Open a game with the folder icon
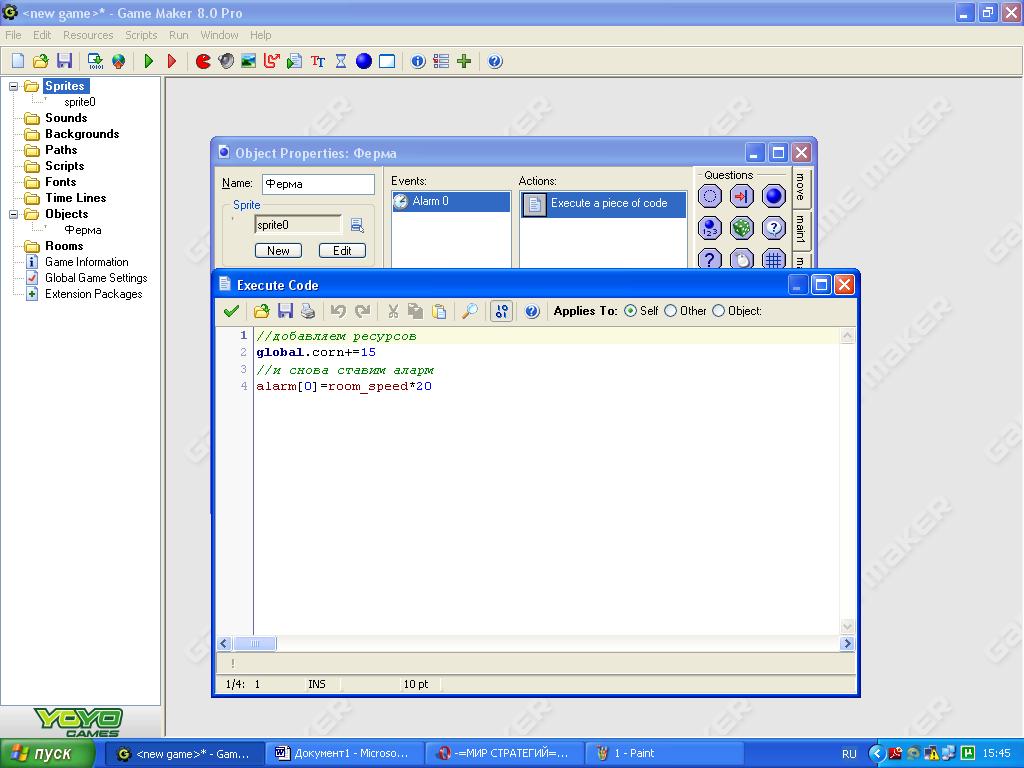 click(40, 61)
